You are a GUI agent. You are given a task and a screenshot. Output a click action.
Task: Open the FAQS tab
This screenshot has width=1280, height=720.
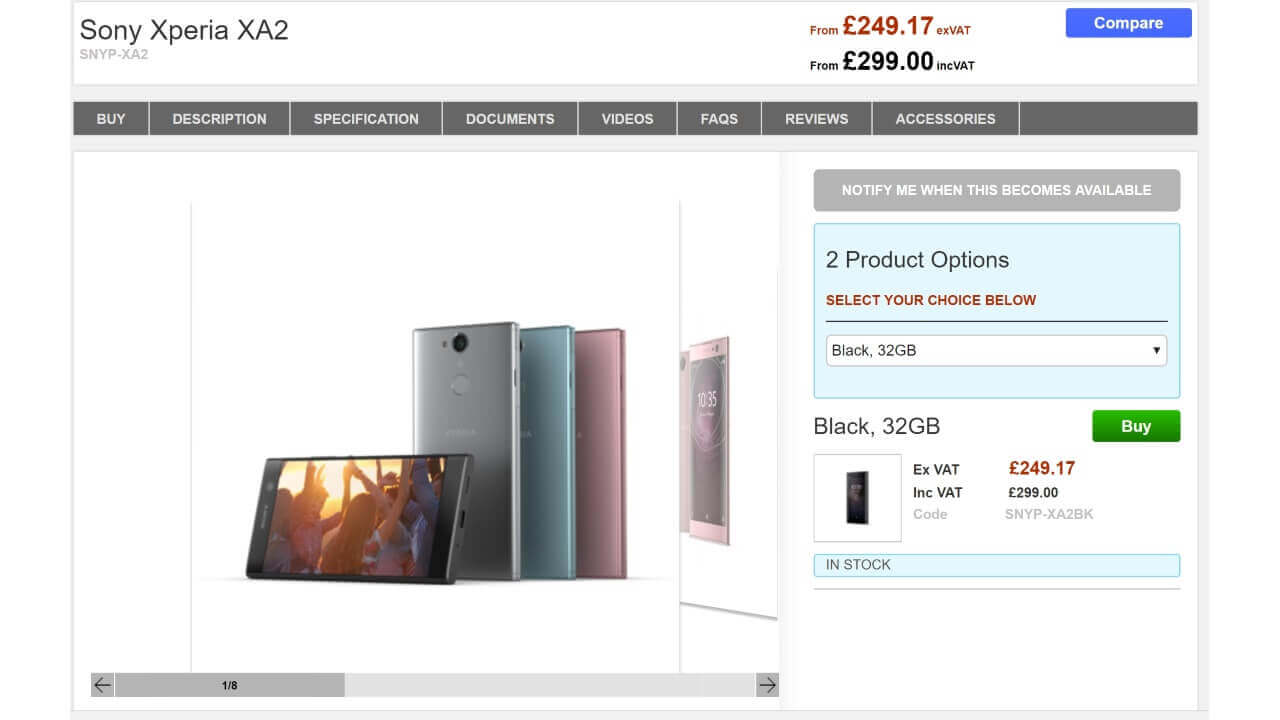[x=719, y=118]
